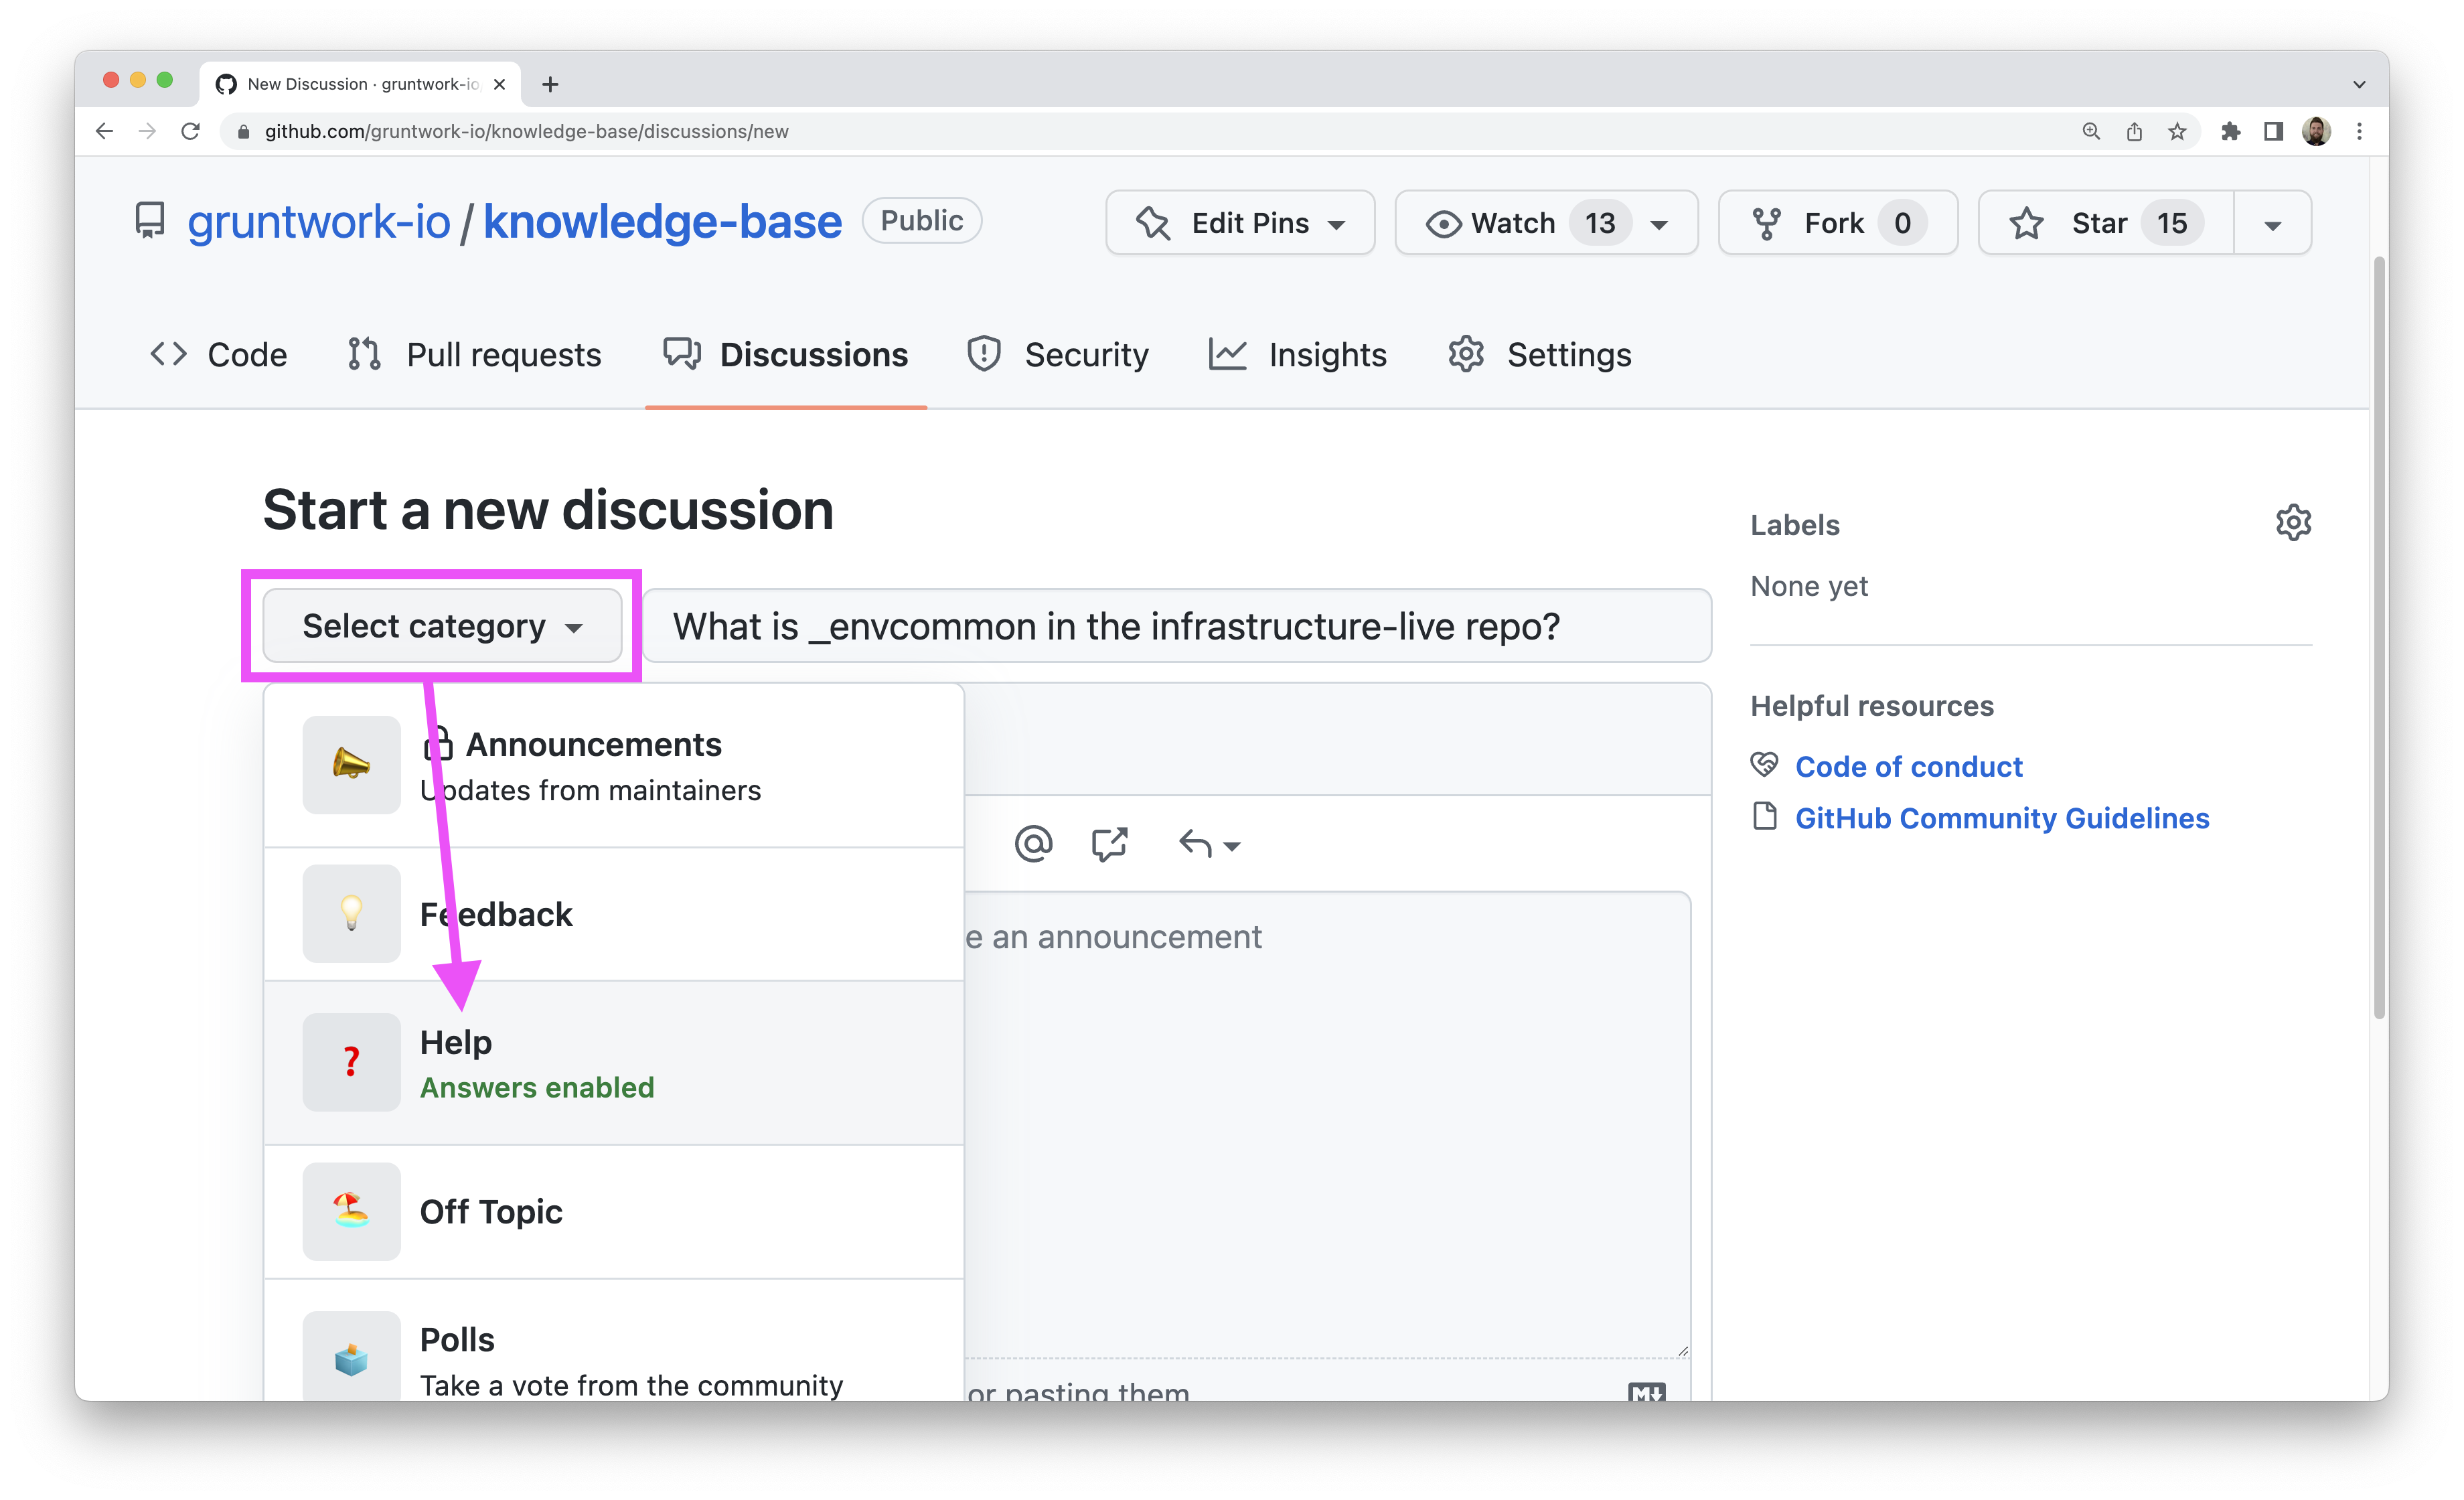This screenshot has width=2464, height=1500.
Task: Toggle the browser side panel icon
Action: 2273,131
